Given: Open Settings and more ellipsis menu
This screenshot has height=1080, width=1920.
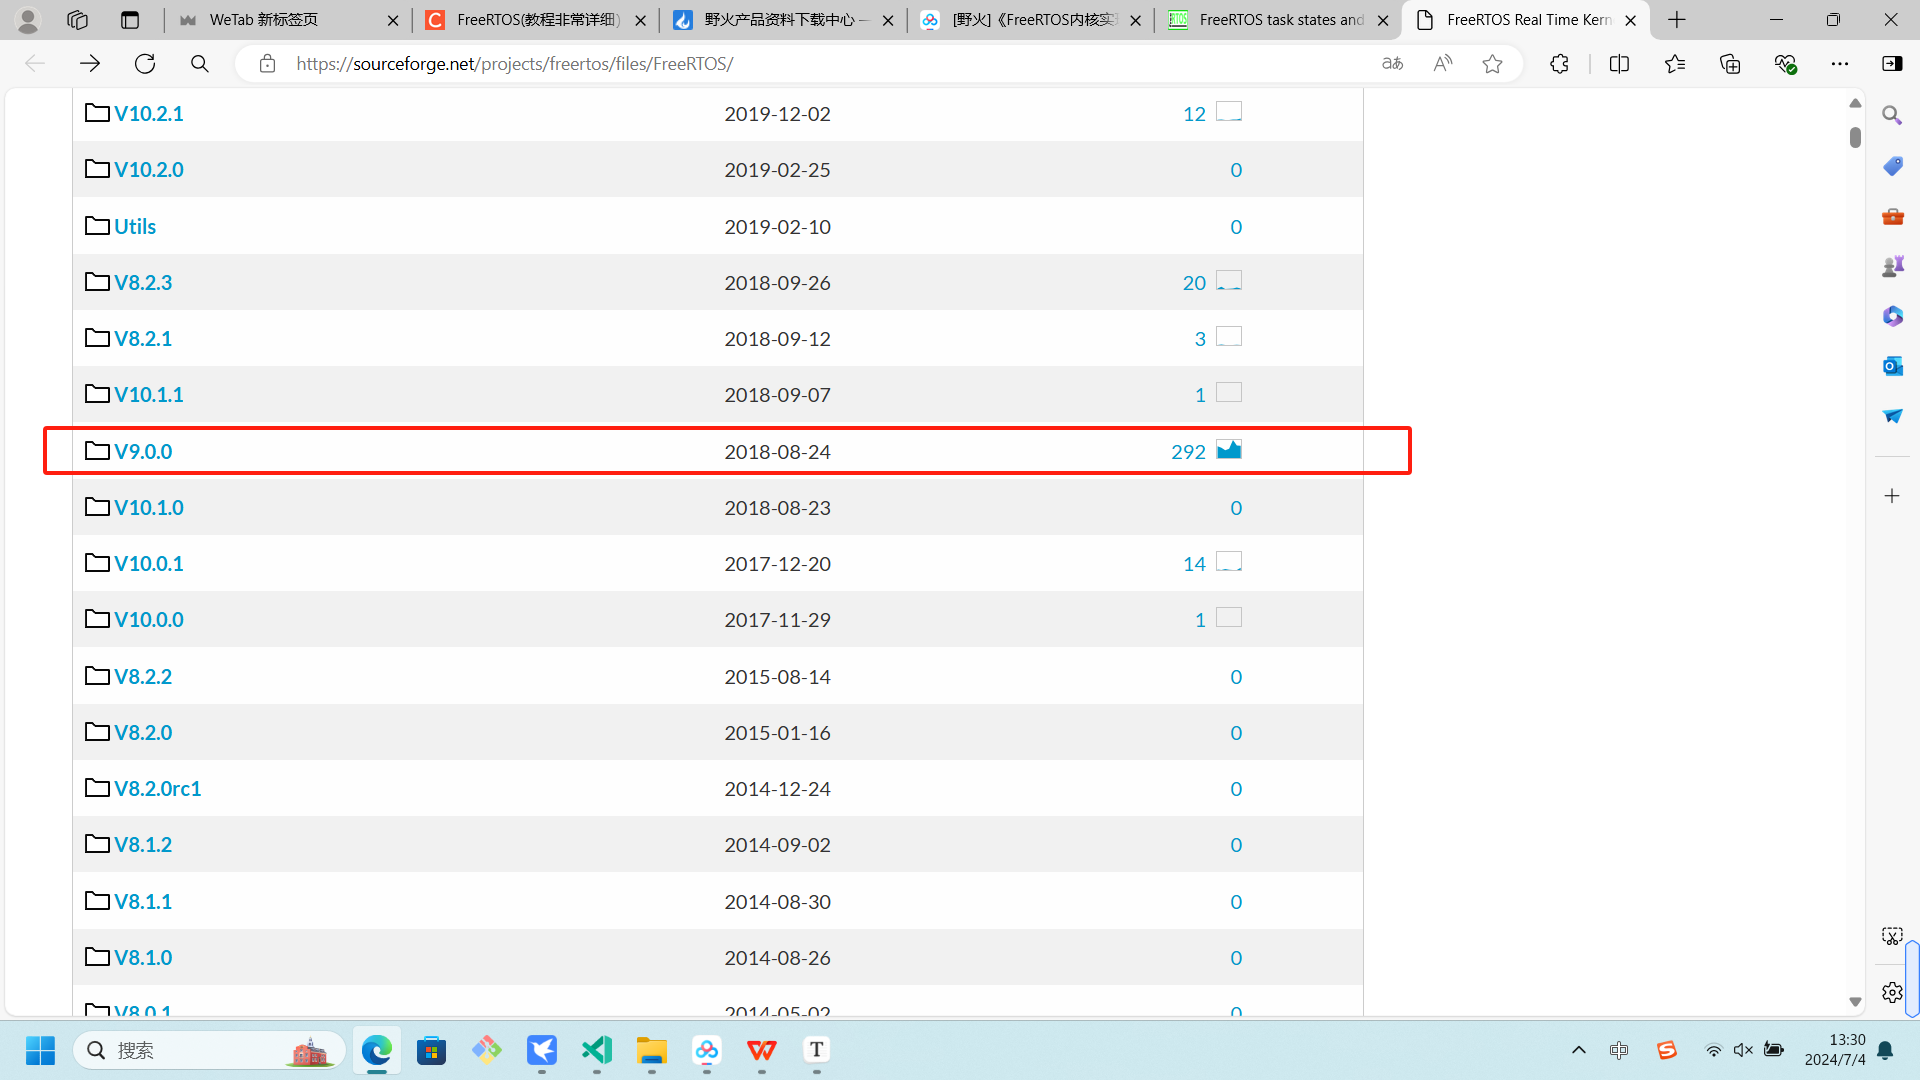Looking at the screenshot, I should coord(1840,64).
